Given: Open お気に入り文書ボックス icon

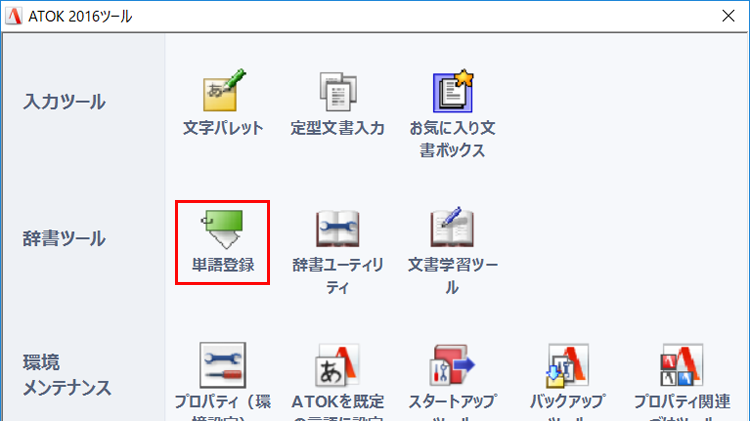Looking at the screenshot, I should [x=453, y=91].
